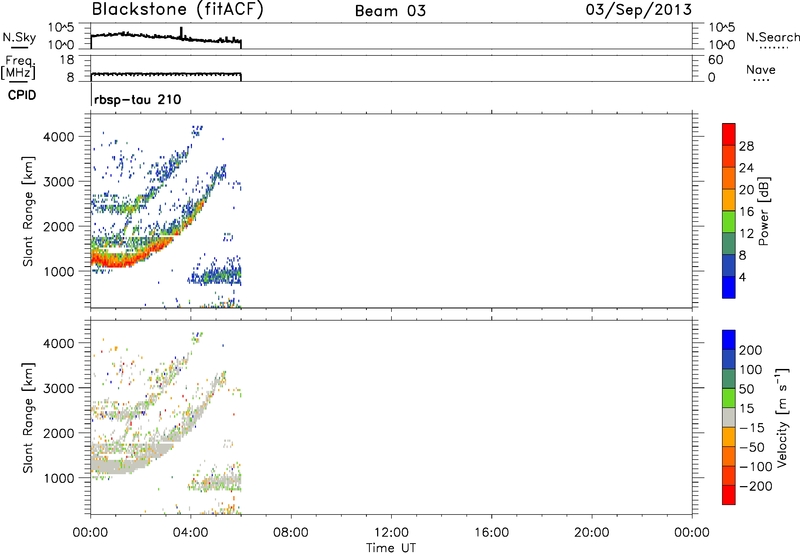Click the blue bottom of power colorbar
The image size is (800, 554).
(729, 287)
